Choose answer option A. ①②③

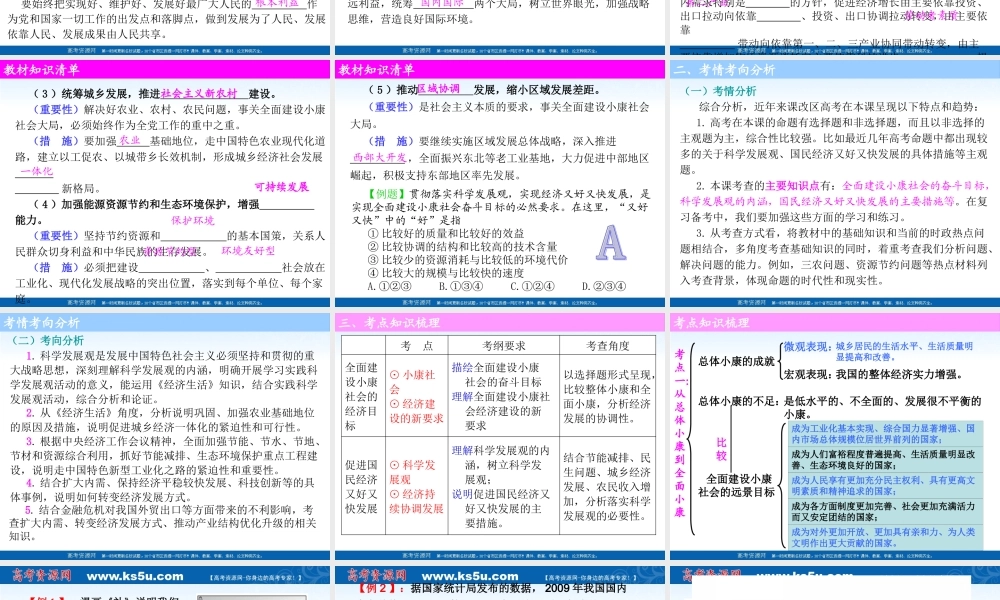point(389,286)
